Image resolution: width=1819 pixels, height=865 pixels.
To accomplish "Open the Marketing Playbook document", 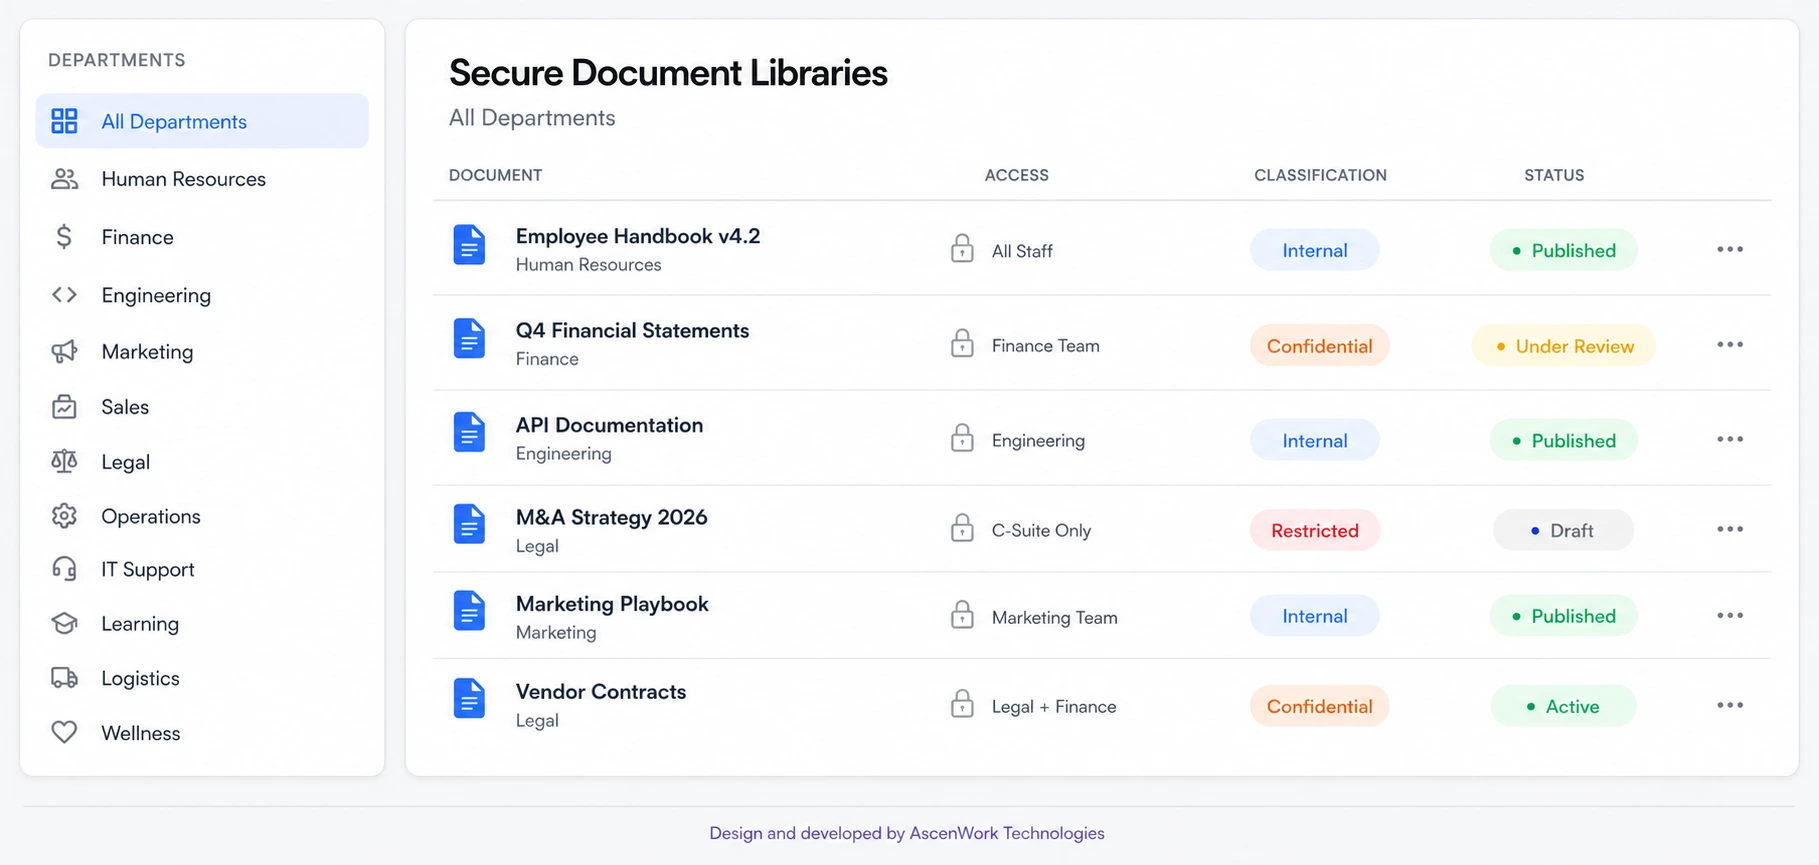I will click(612, 604).
